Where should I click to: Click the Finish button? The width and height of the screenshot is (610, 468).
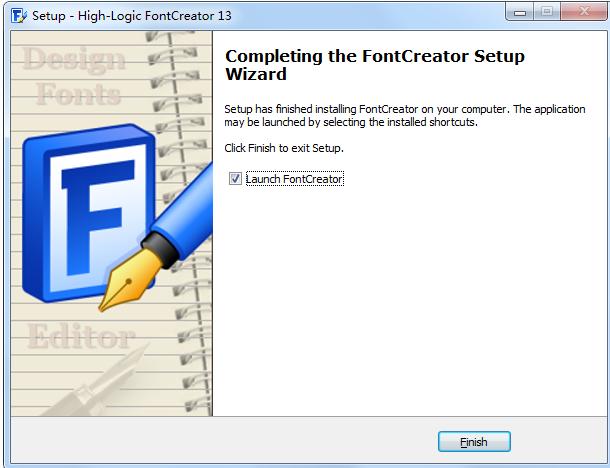point(474,442)
